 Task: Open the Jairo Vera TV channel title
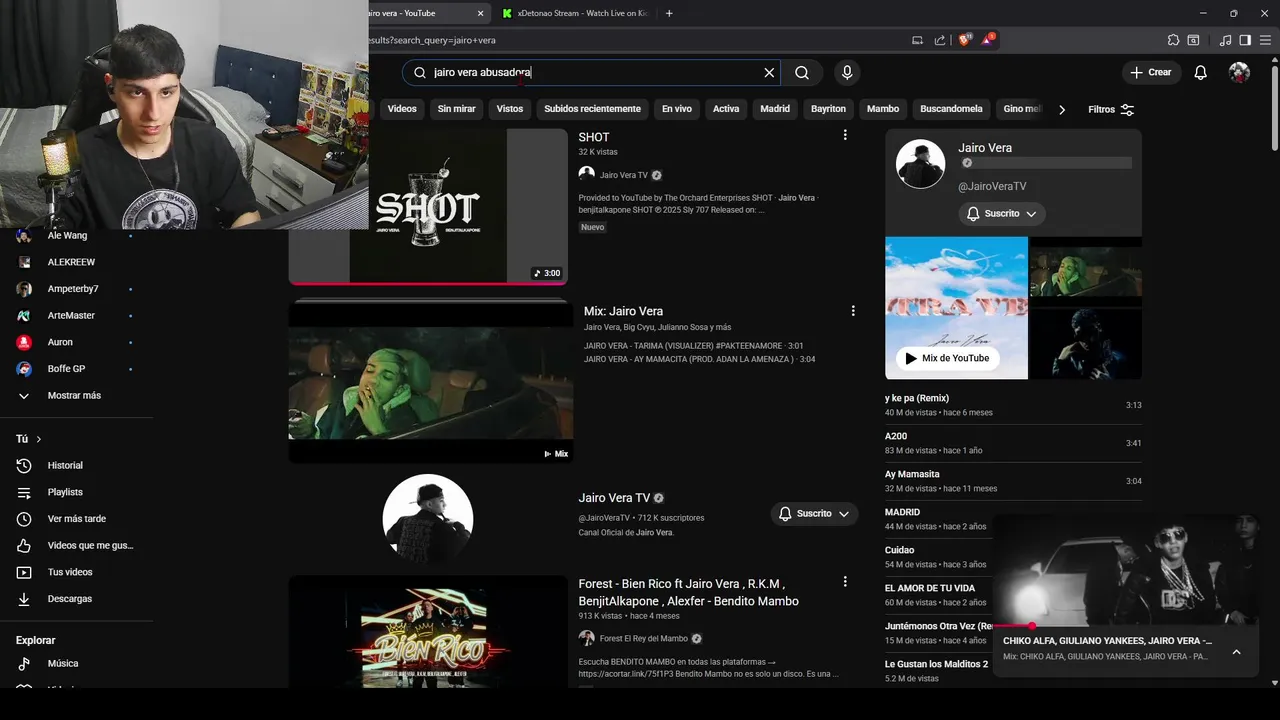point(614,498)
